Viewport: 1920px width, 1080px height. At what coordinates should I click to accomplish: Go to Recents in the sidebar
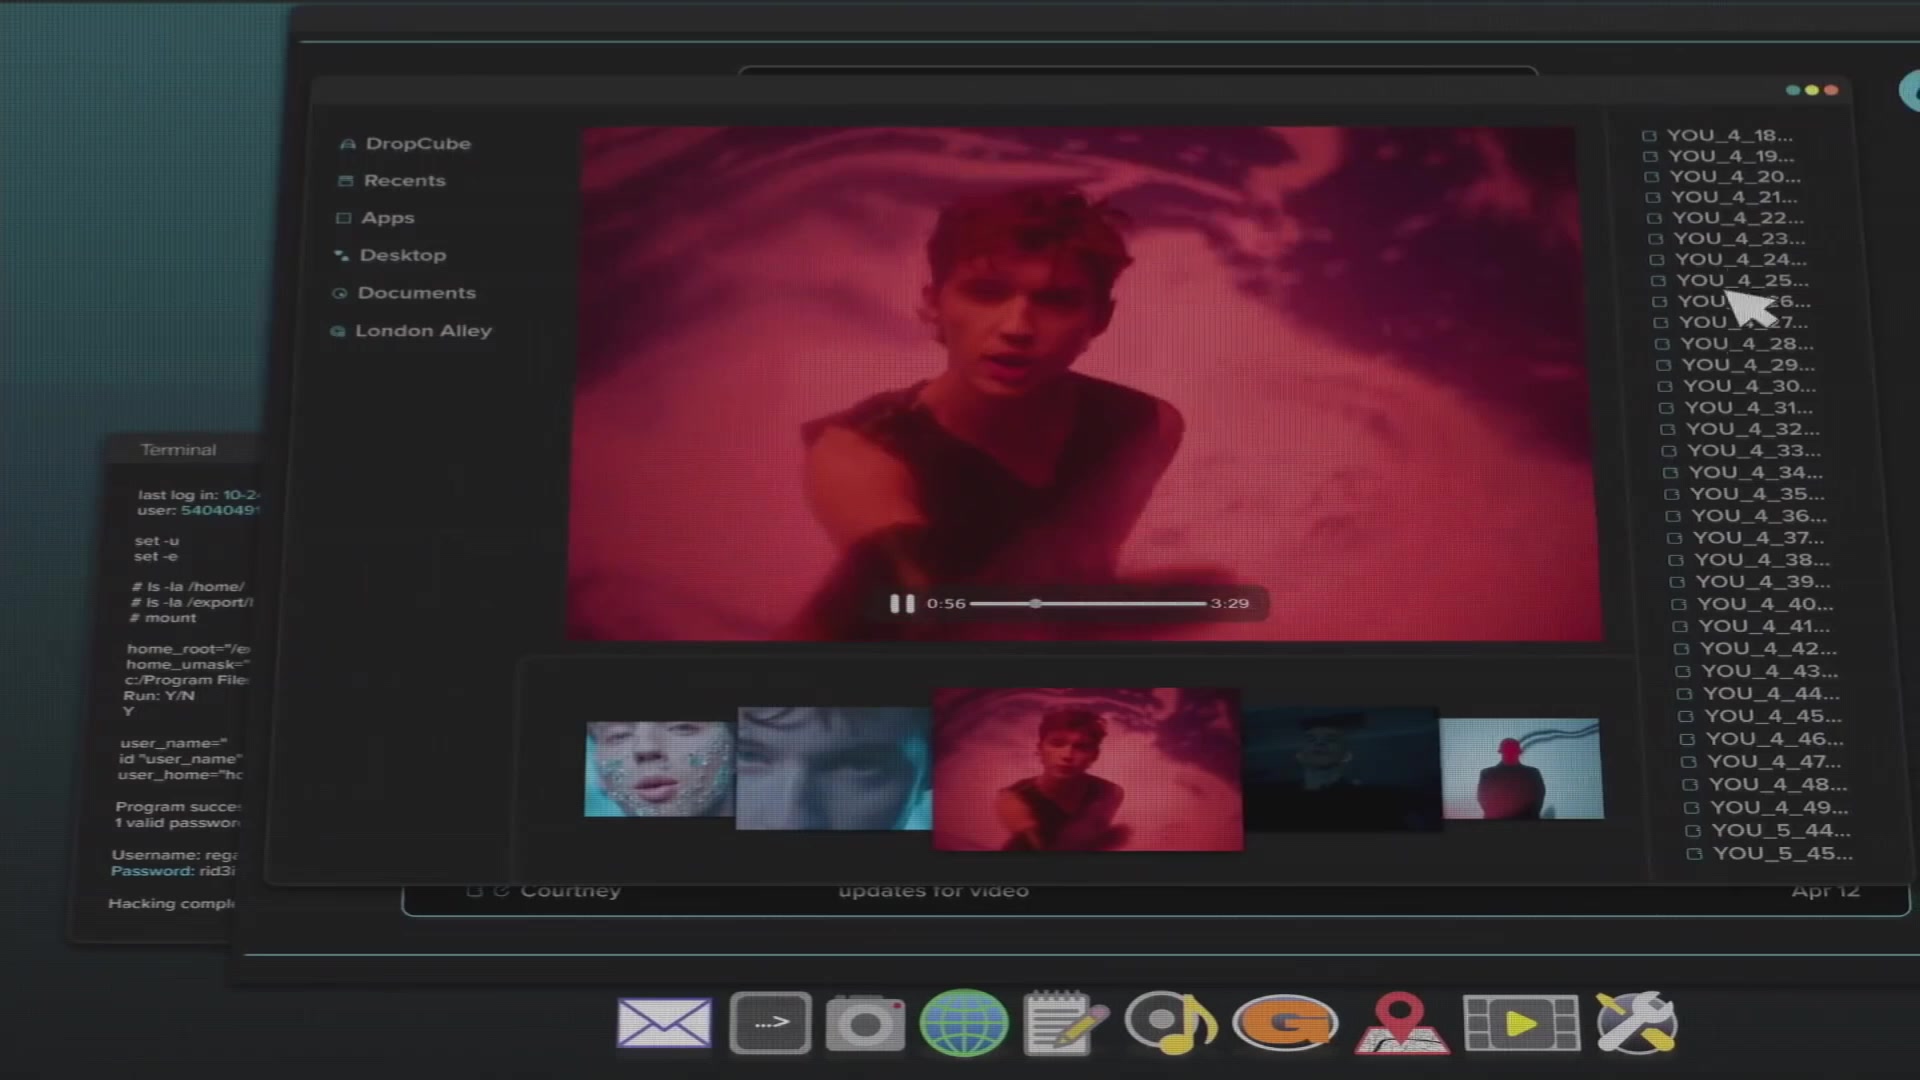404,181
